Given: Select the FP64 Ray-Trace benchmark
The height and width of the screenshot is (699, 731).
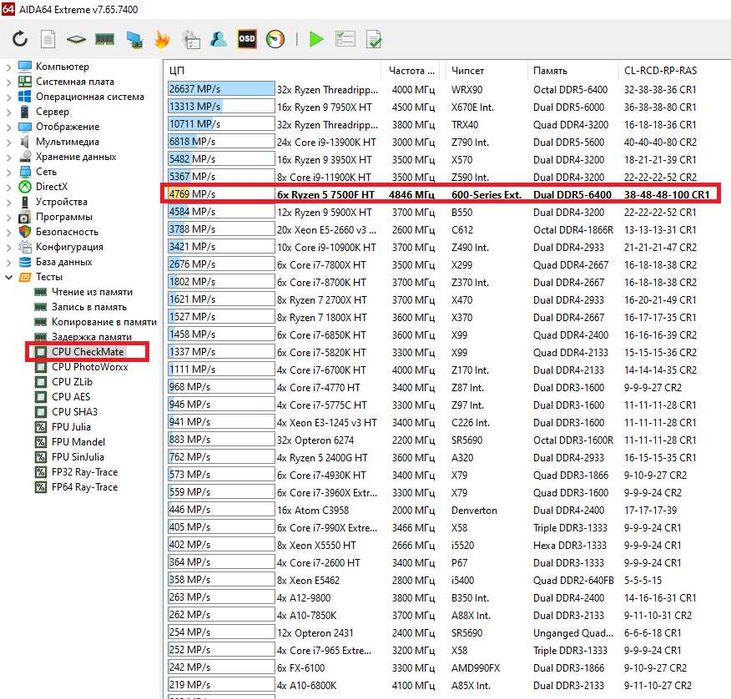Looking at the screenshot, I should [x=84, y=487].
